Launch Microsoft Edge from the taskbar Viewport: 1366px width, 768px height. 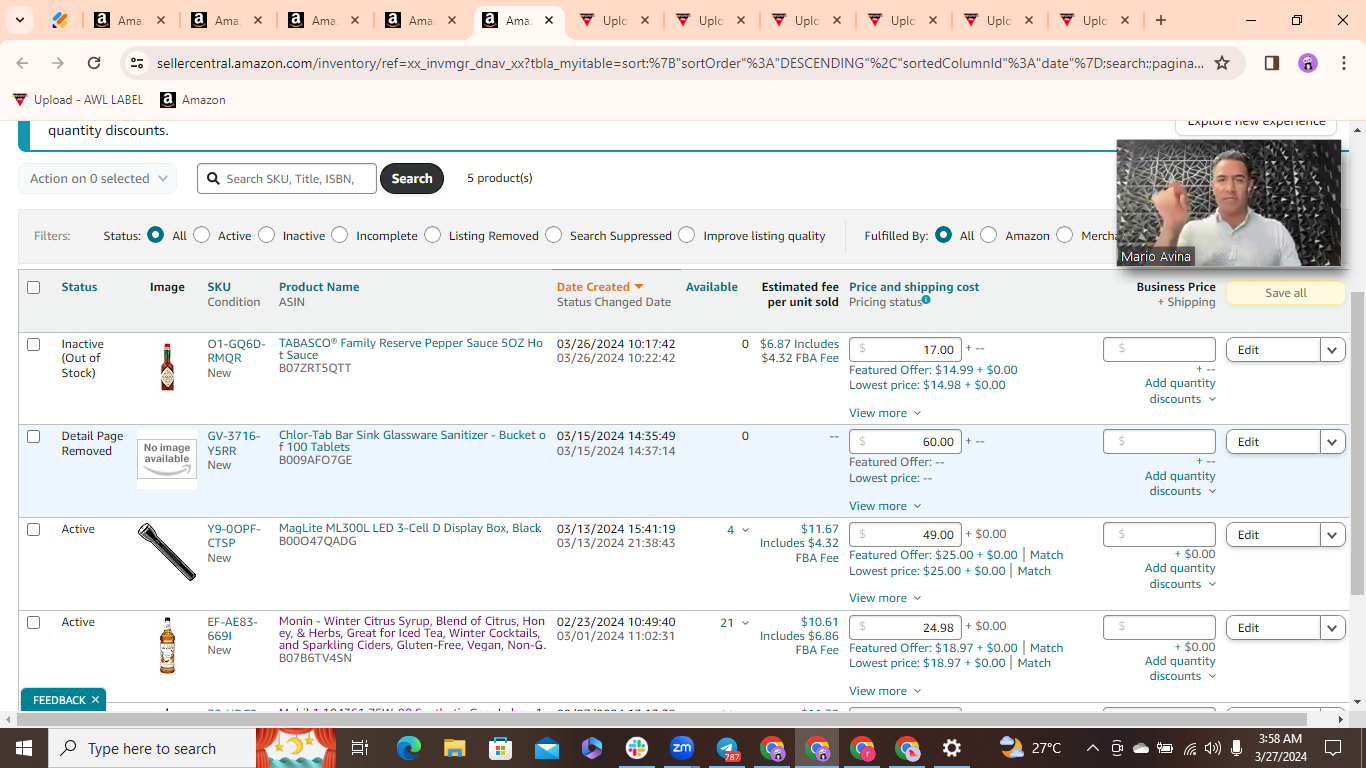pos(408,748)
